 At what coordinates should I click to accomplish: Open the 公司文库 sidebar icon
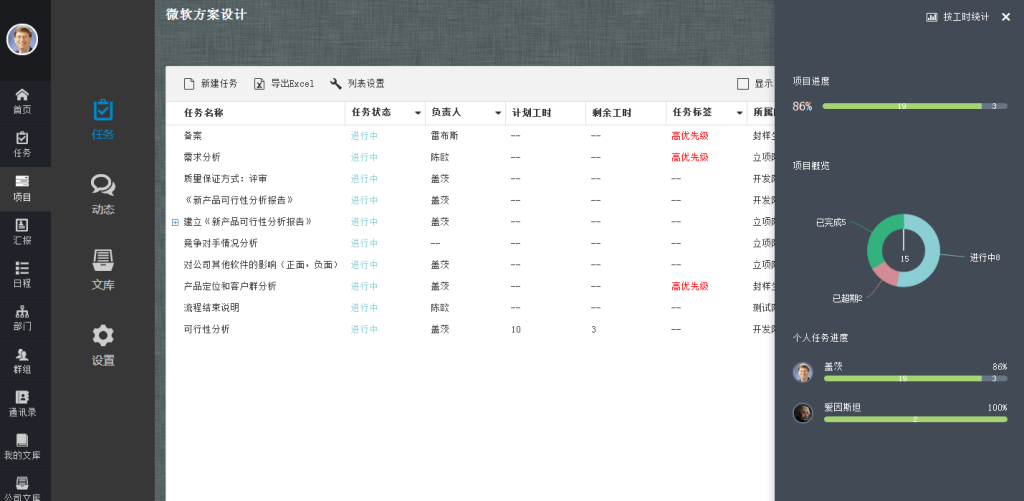(22, 489)
